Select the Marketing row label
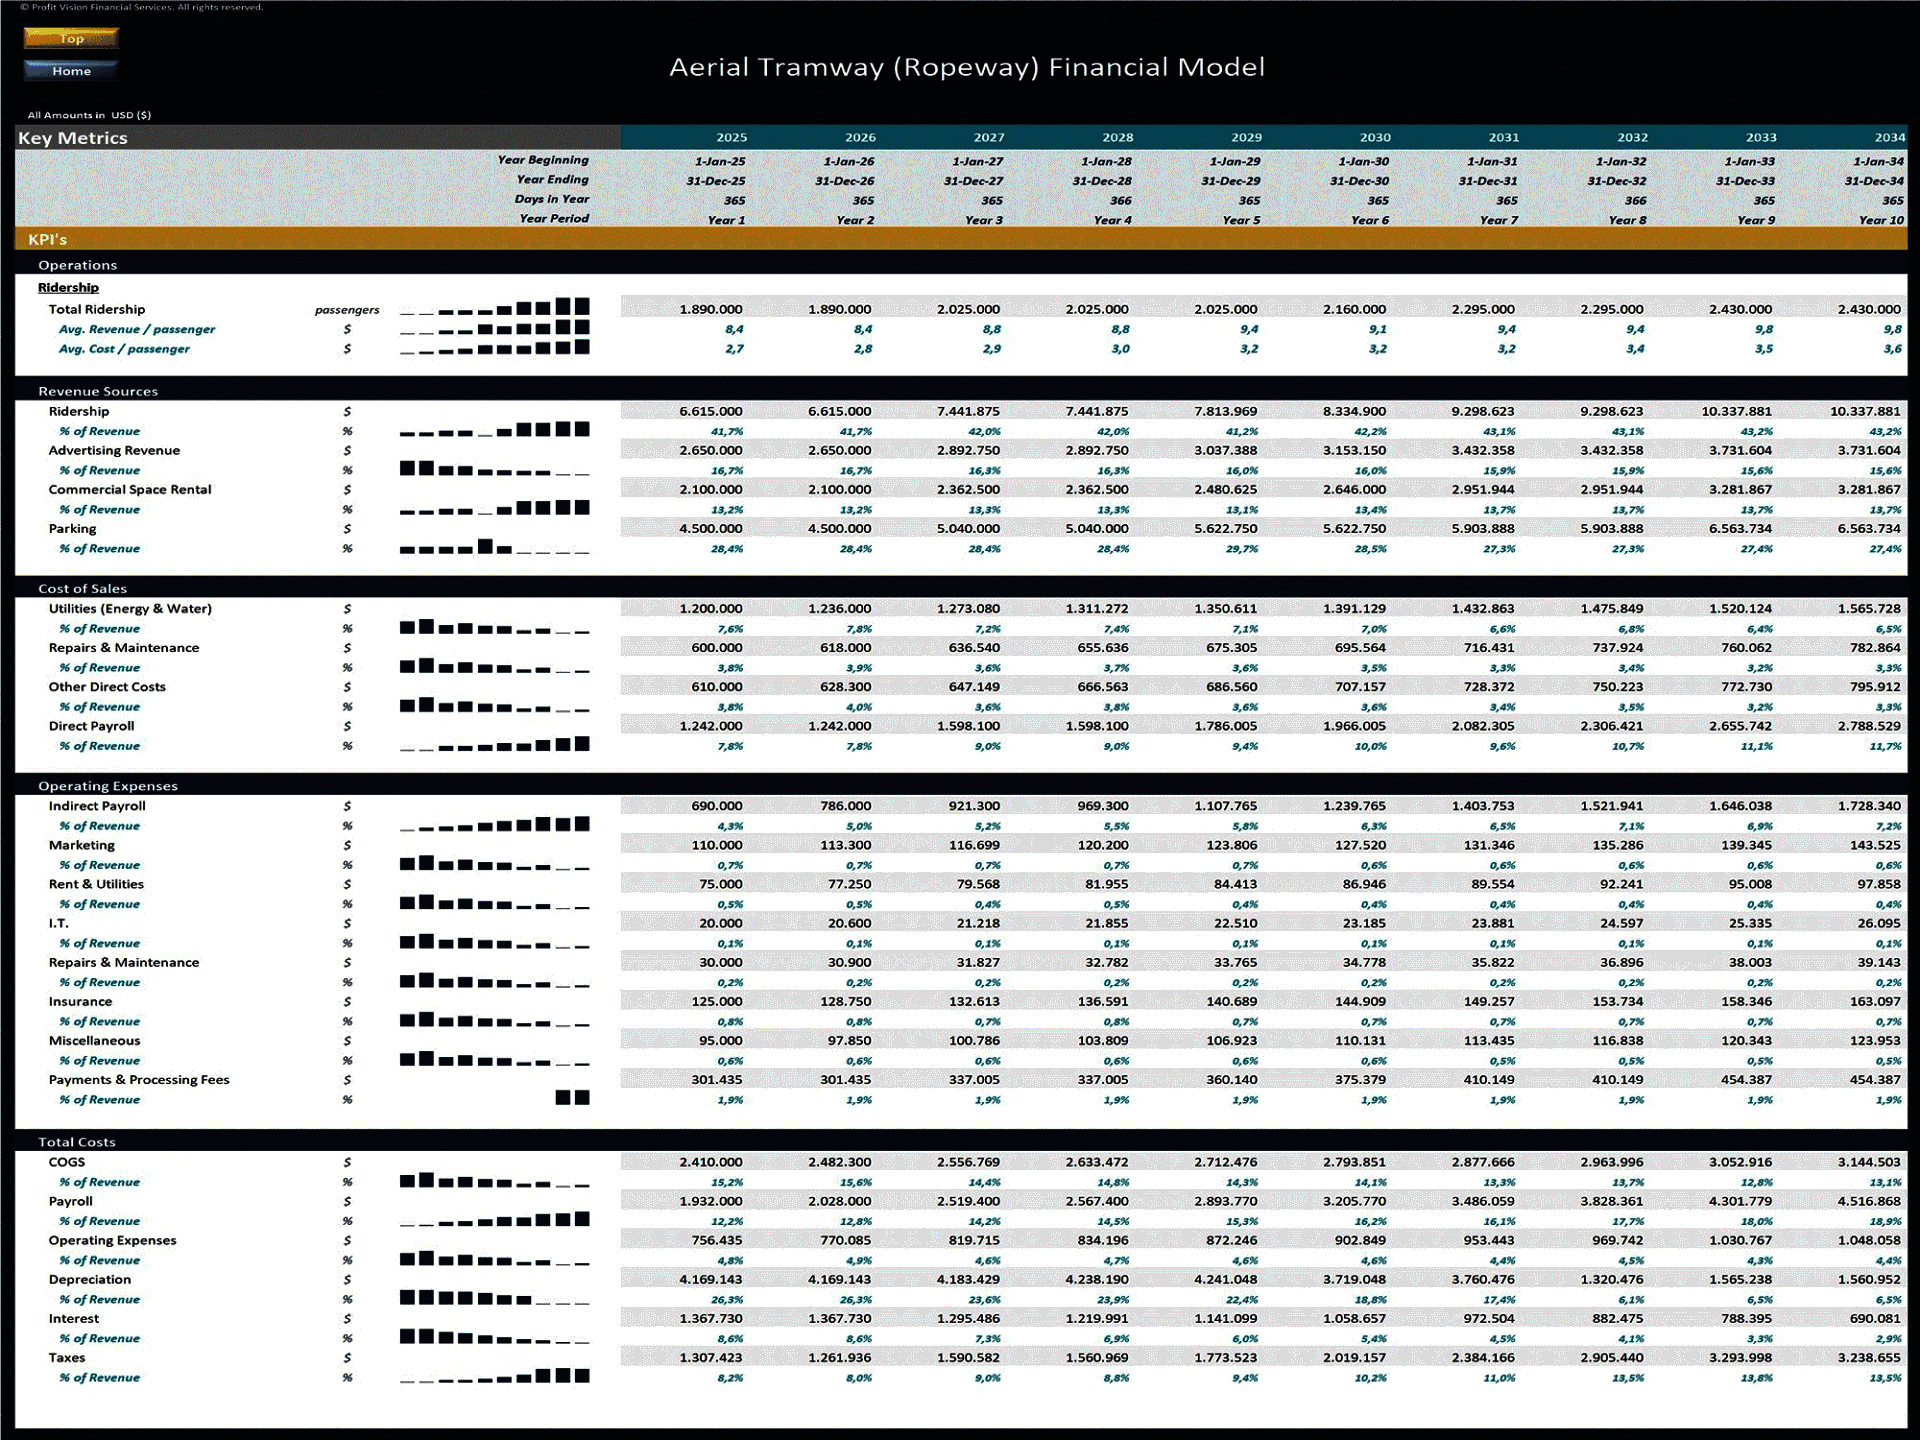The image size is (1920, 1440). pyautogui.click(x=82, y=845)
